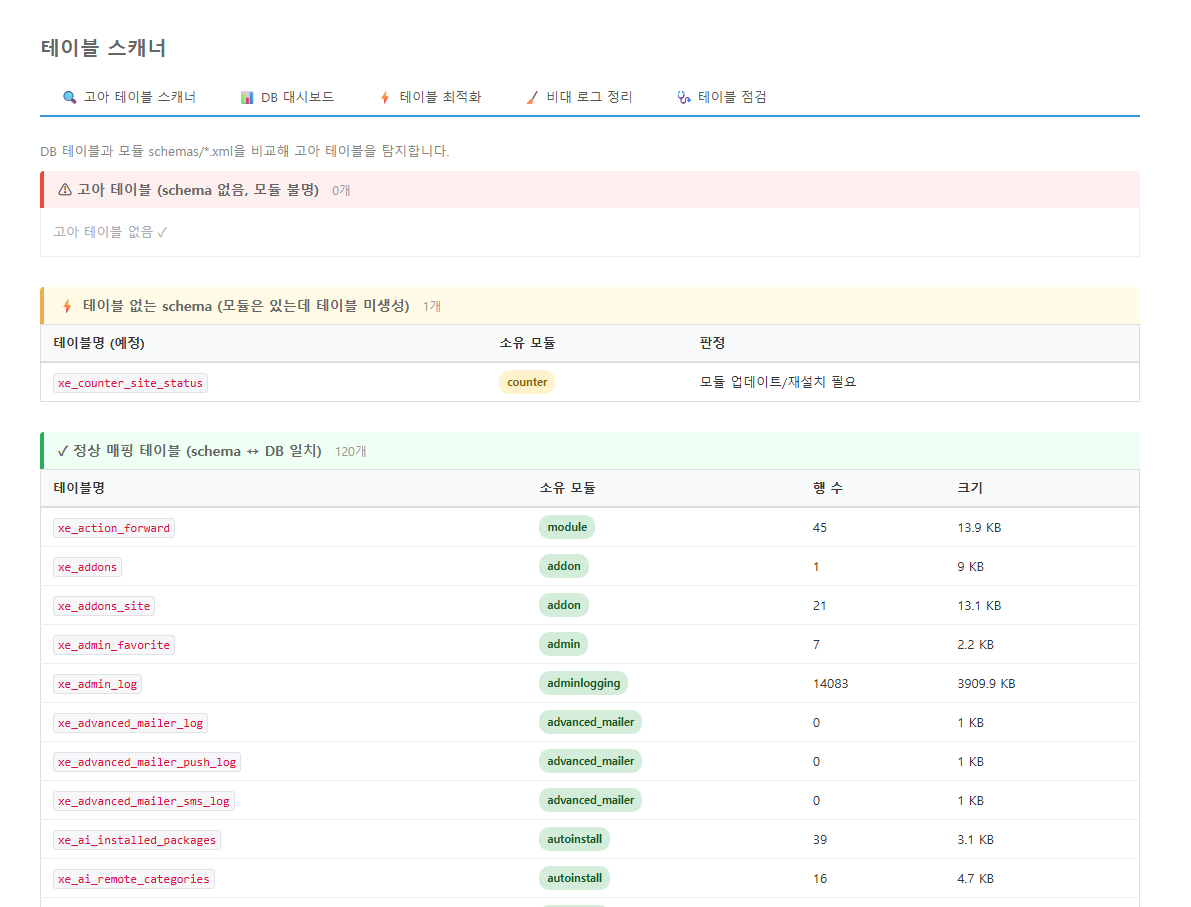Image resolution: width=1191 pixels, height=907 pixels.
Task: Click autoinstall badge in xe_ai_installed_packages row
Action: [574, 839]
